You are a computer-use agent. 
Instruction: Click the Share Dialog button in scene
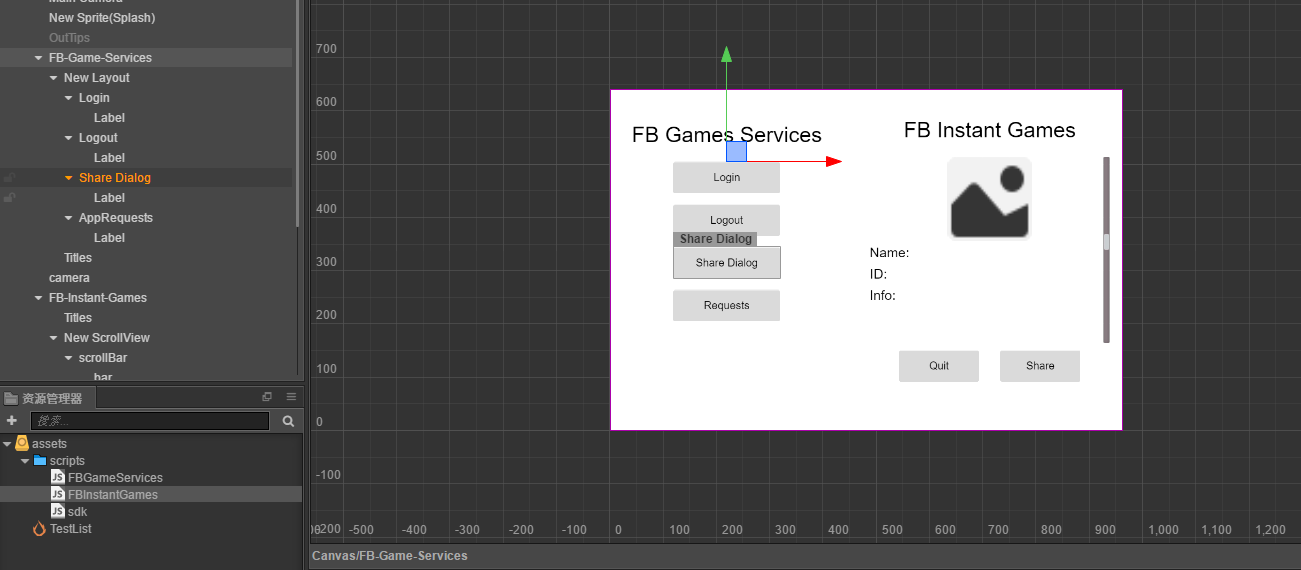coord(726,262)
